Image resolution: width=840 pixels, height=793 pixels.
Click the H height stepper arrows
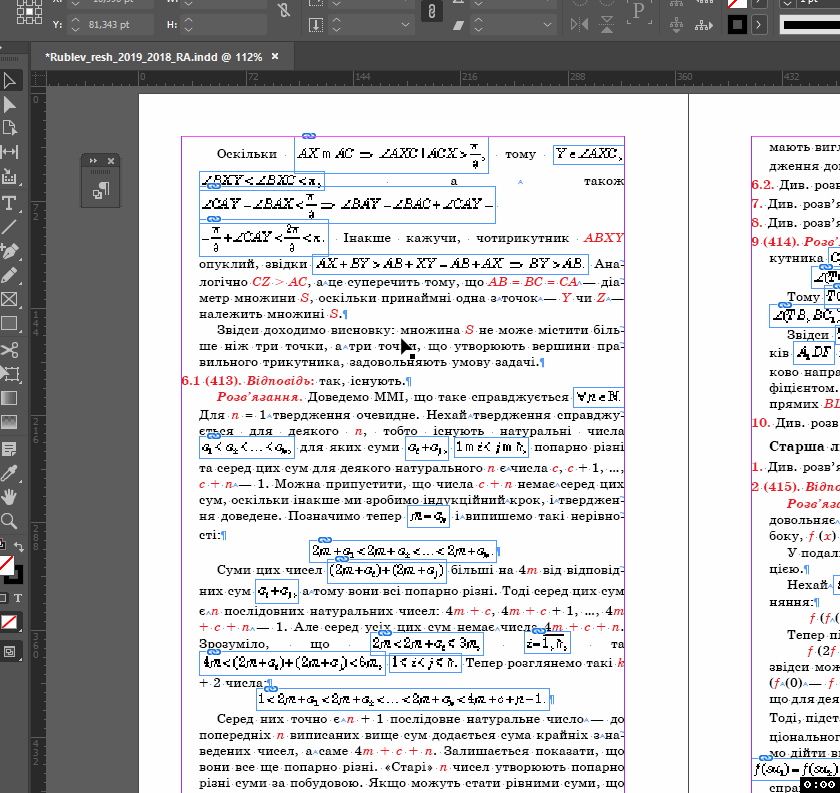(x=188, y=25)
